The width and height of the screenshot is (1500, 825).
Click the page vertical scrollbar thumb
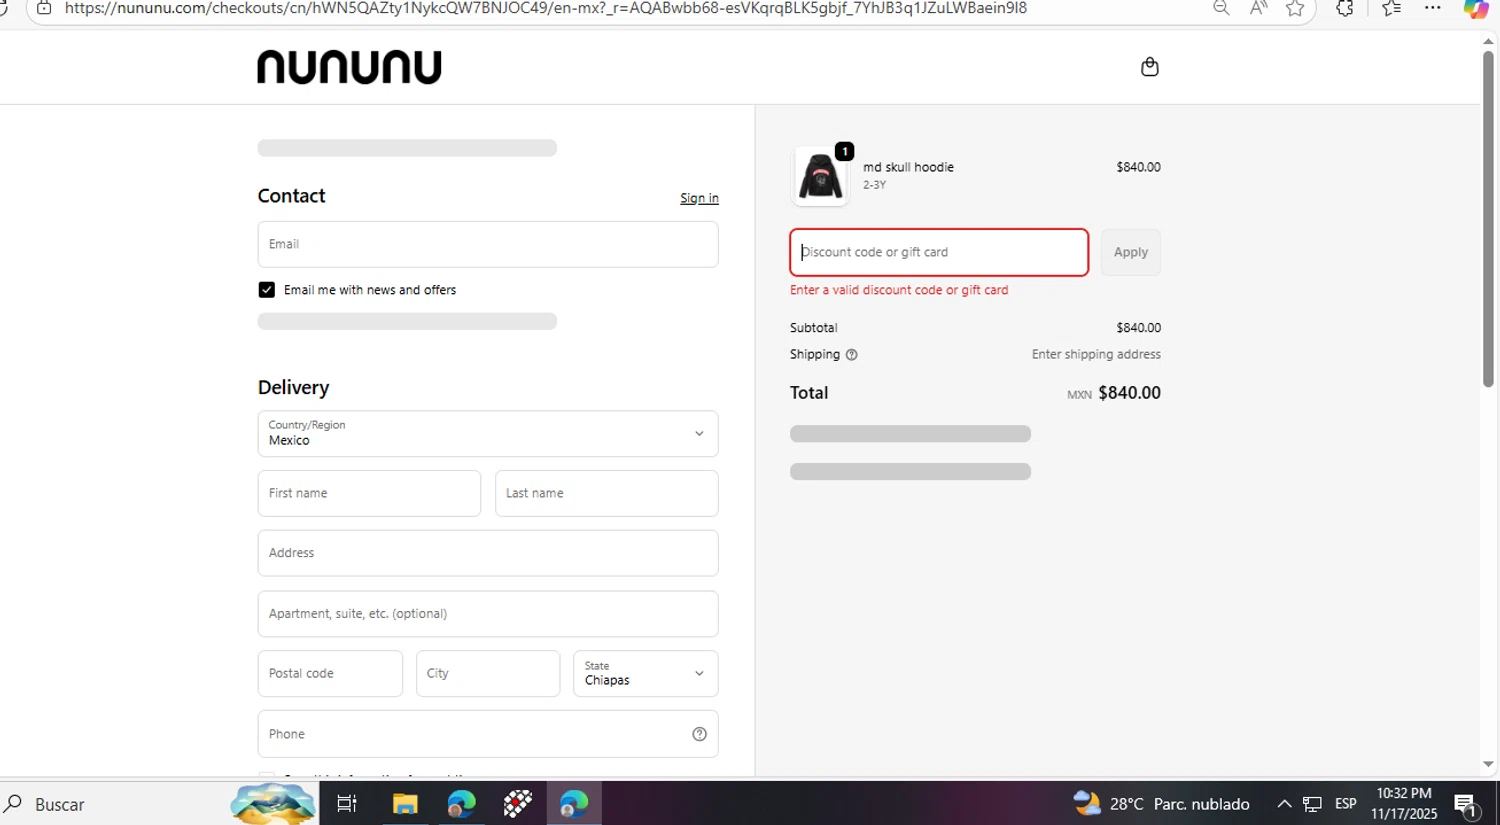tap(1488, 218)
